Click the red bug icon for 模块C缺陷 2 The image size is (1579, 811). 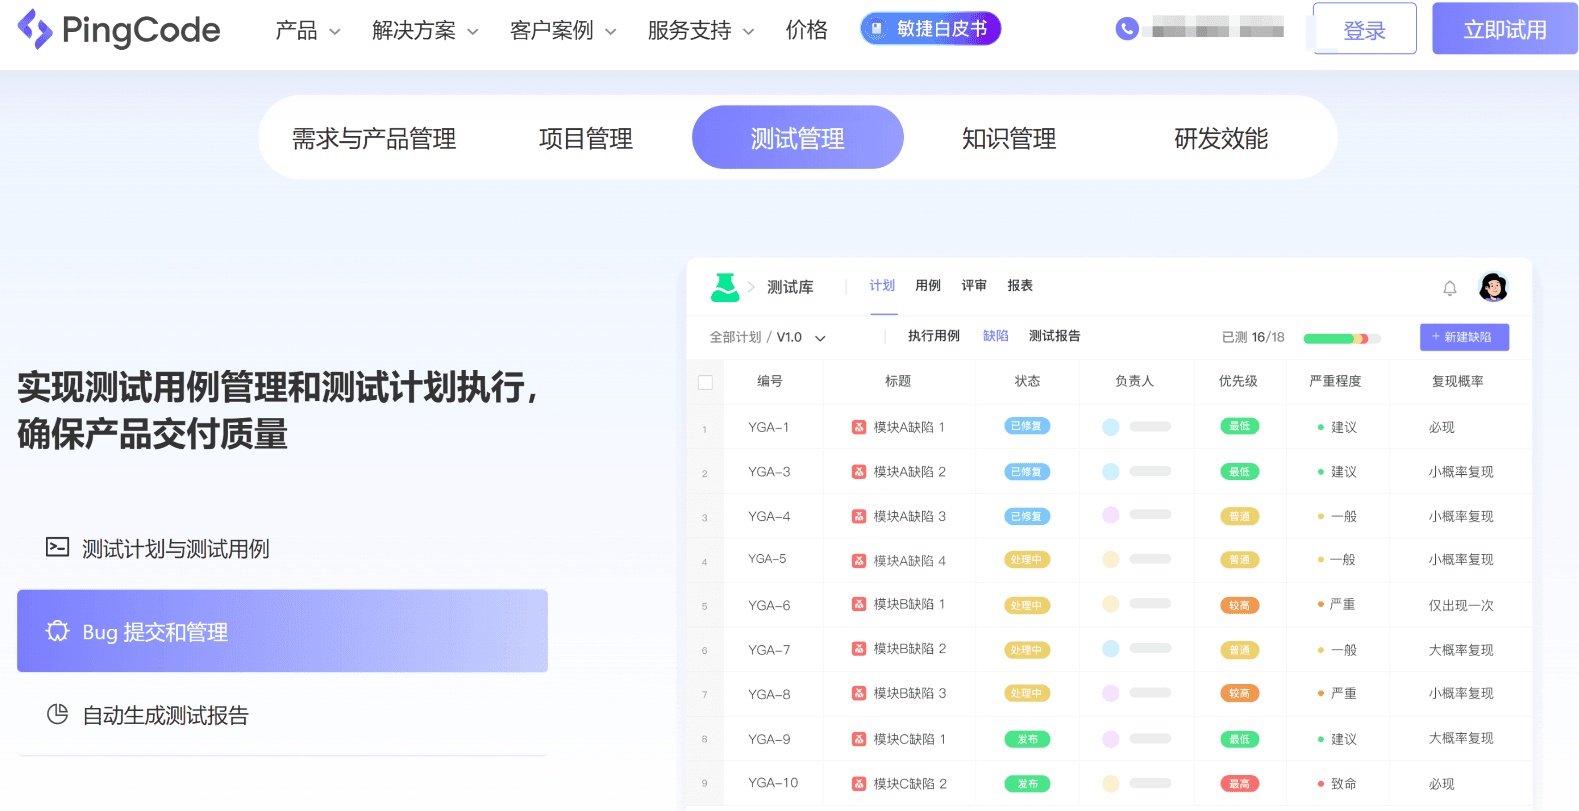pos(859,784)
